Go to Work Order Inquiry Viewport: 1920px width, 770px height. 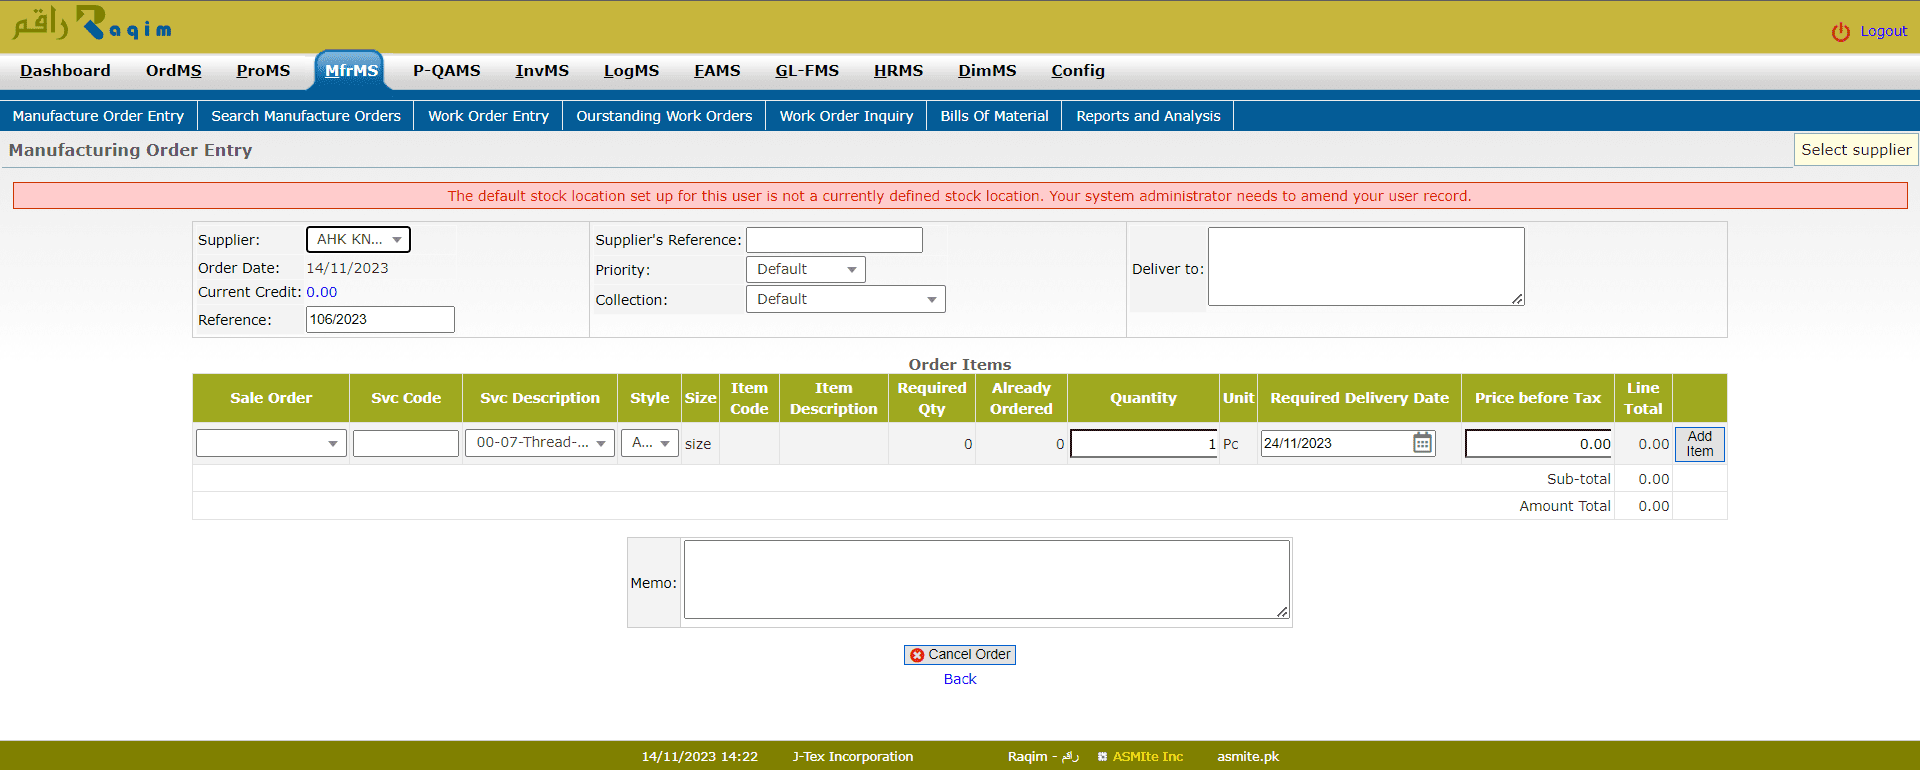point(846,116)
